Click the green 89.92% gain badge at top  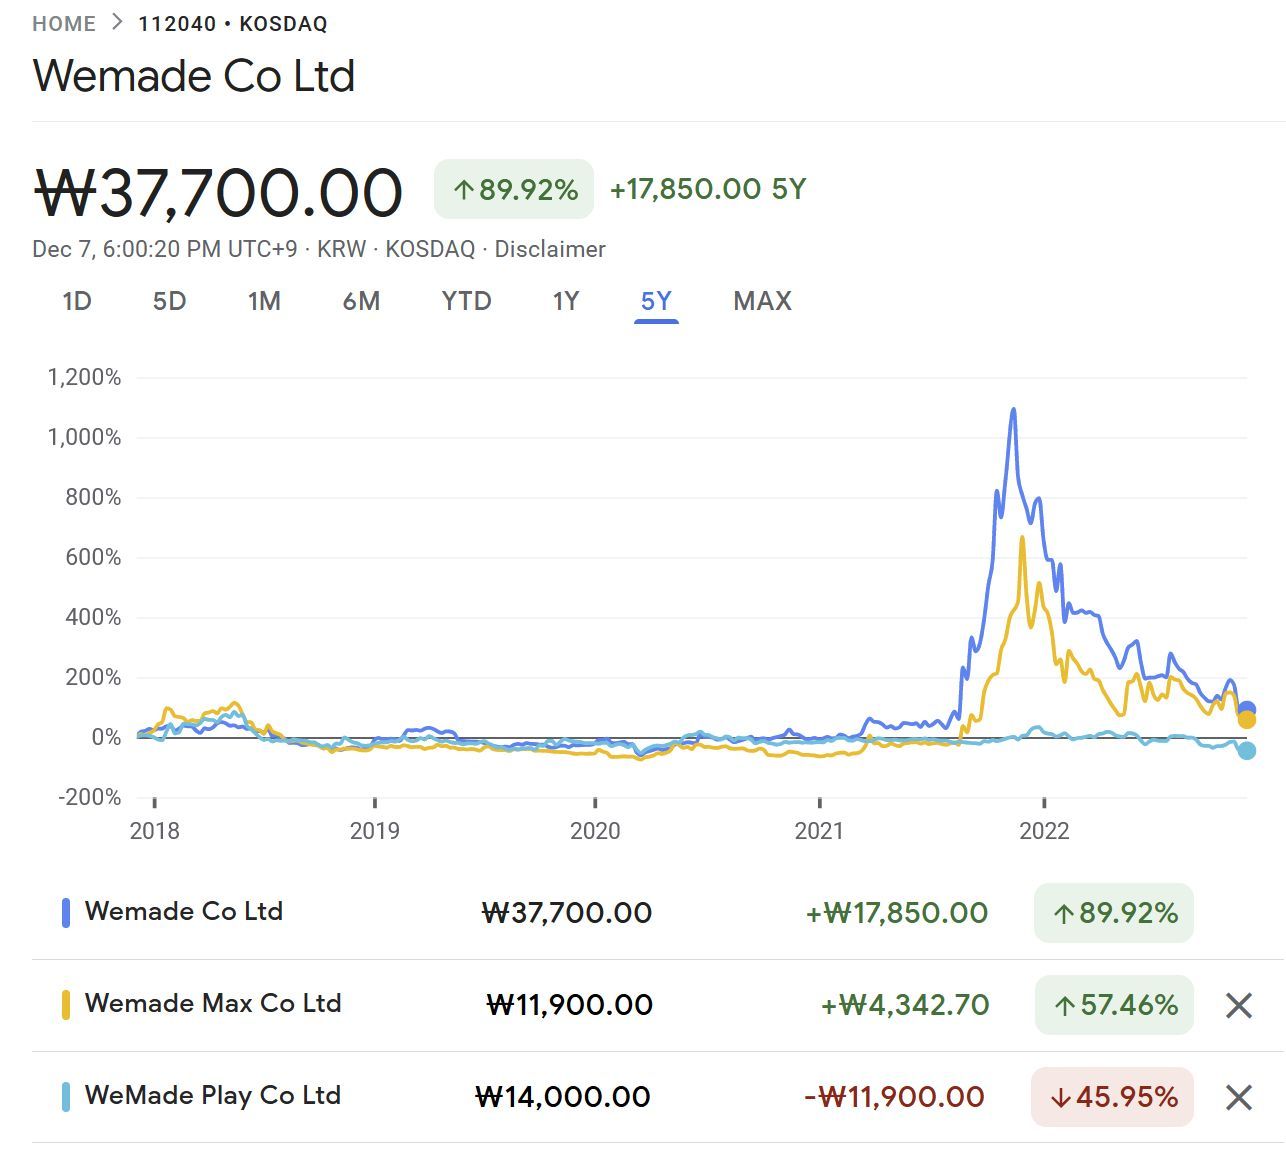pos(514,189)
